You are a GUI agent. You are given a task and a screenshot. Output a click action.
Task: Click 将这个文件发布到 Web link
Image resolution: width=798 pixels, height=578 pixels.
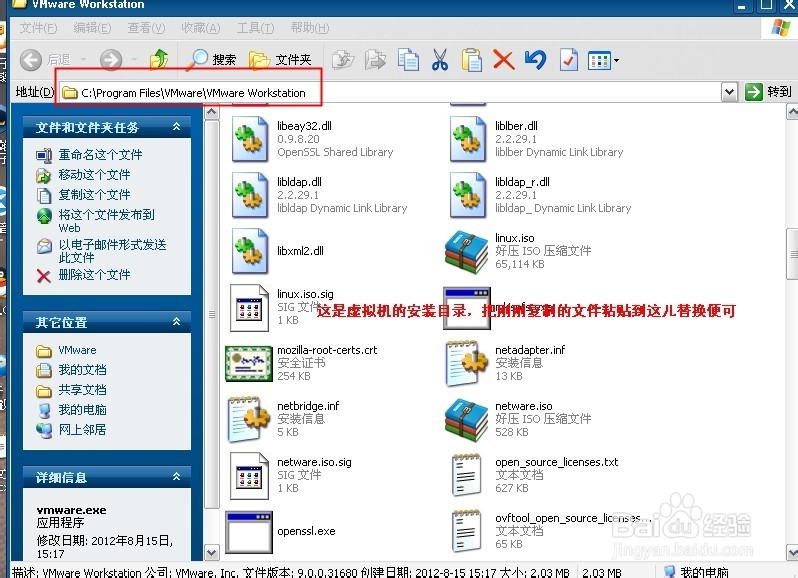[x=106, y=221]
